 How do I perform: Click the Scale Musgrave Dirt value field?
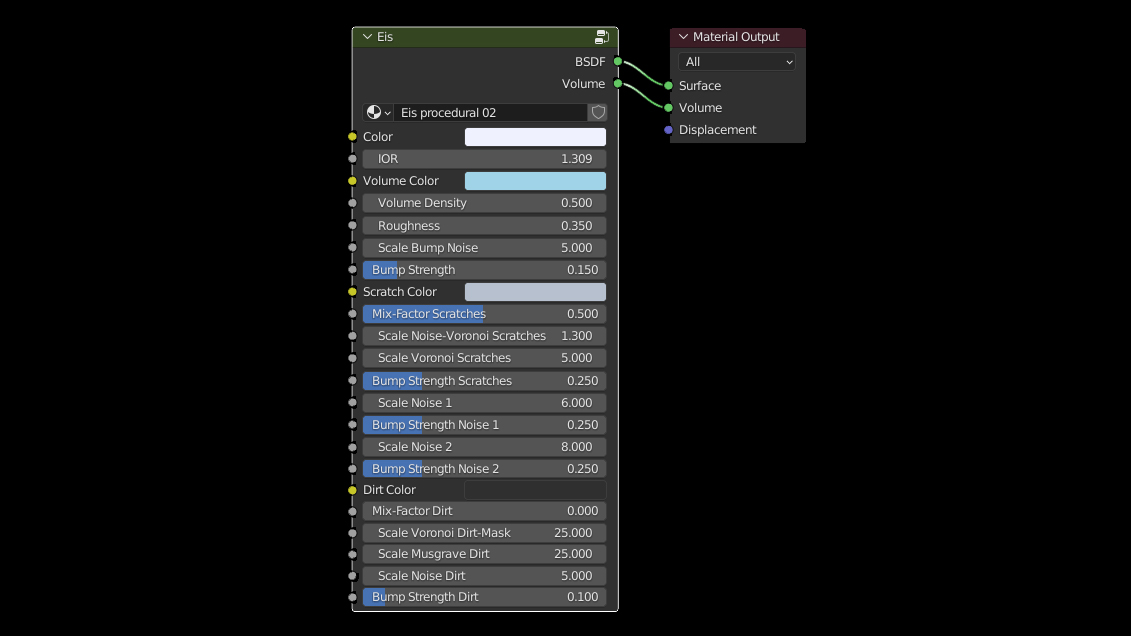click(x=484, y=554)
